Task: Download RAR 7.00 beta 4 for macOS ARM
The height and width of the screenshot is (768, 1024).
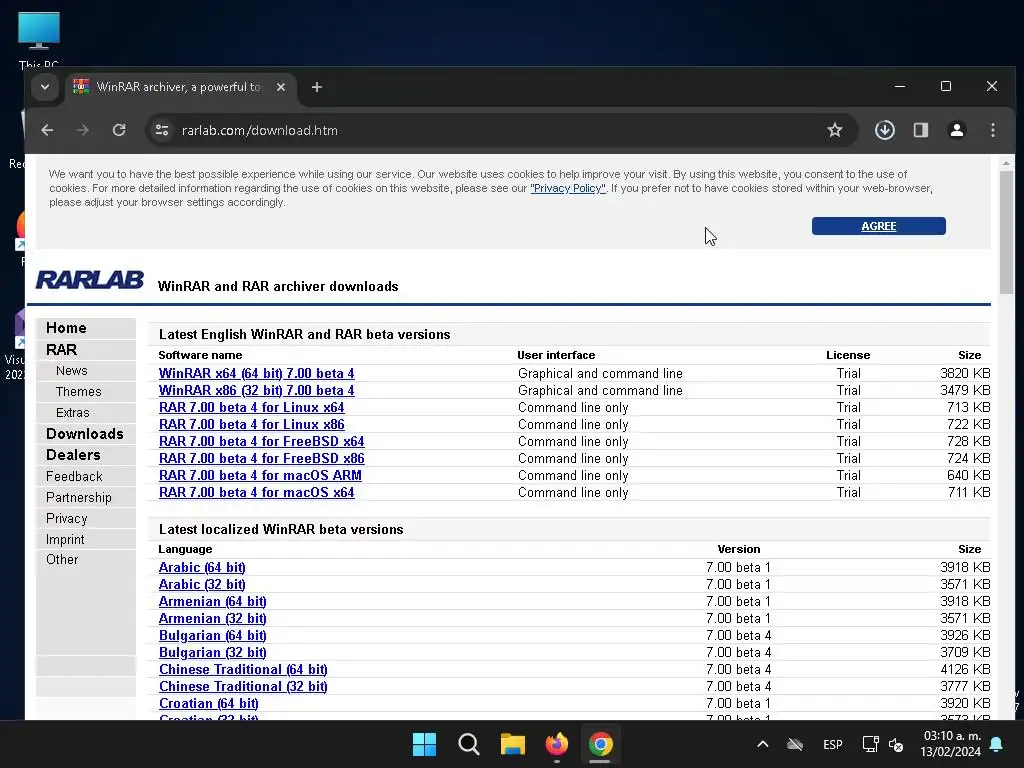Action: click(260, 475)
